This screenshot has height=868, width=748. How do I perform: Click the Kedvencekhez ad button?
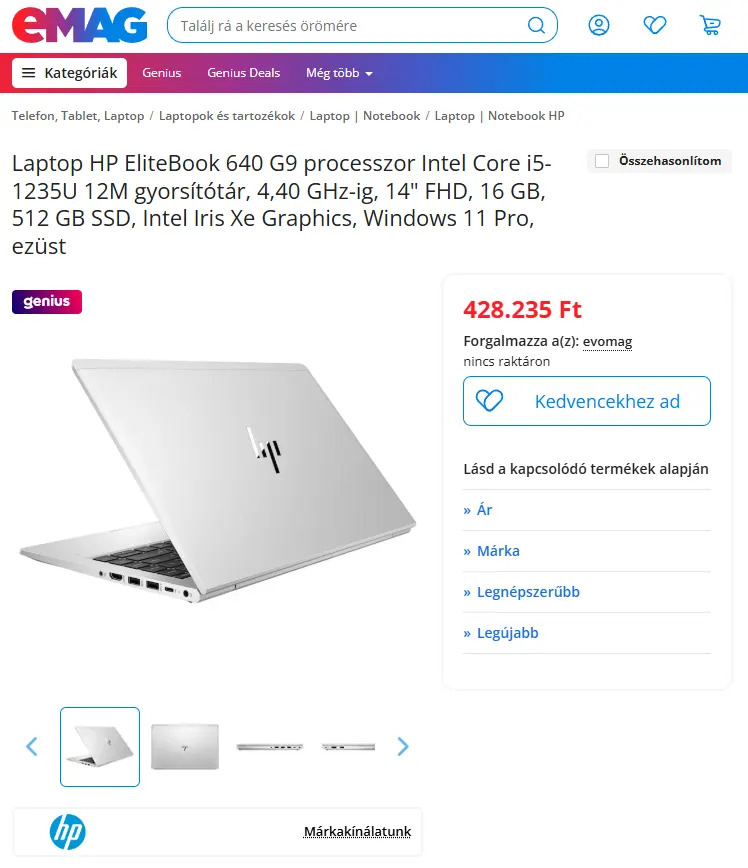point(587,401)
